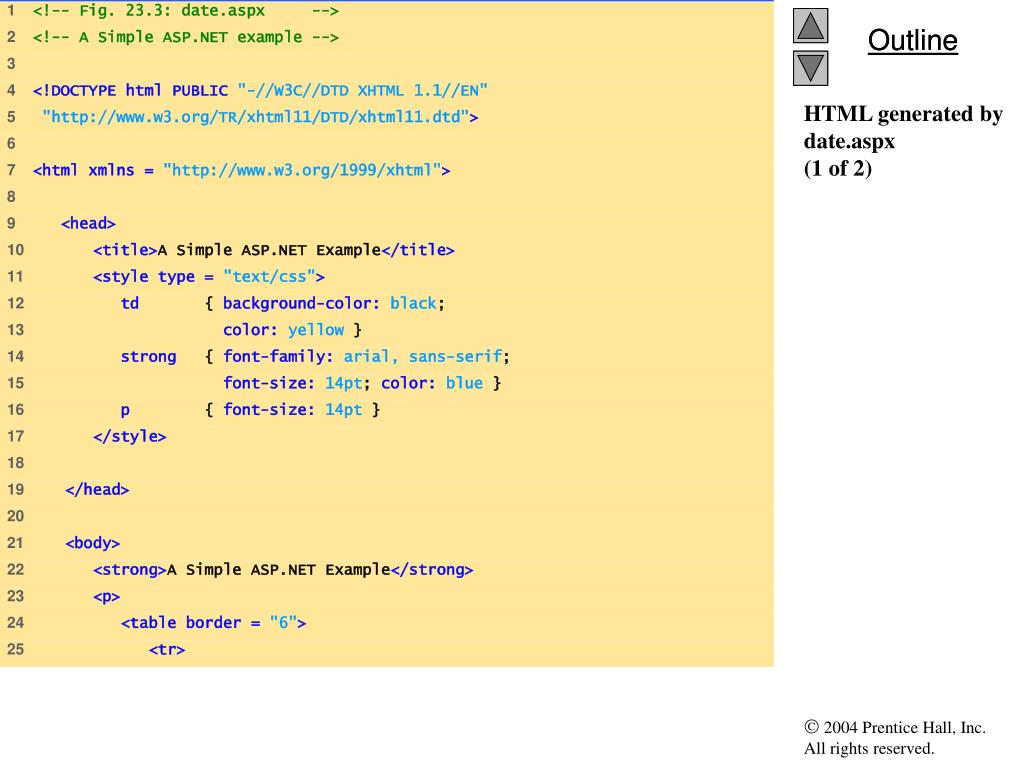Viewport: 1024px width, 768px height.
Task: Click the p font-size 14pt rule
Action: [x=250, y=409]
